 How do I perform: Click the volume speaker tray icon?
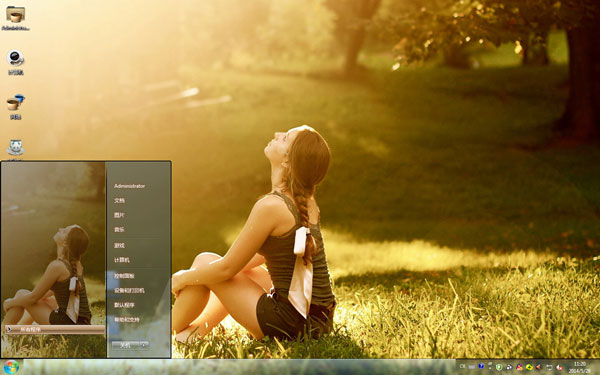pos(559,367)
